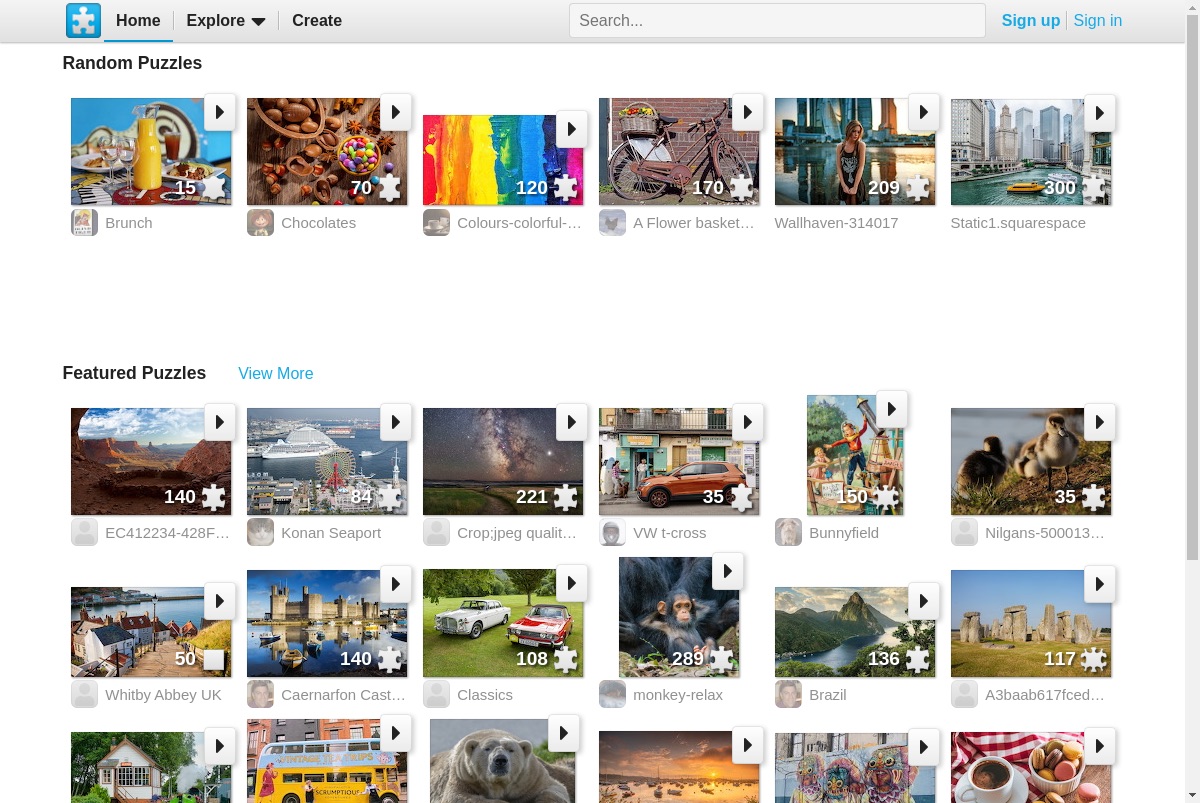
Task: Play the Chocolates puzzle
Action: pos(396,112)
